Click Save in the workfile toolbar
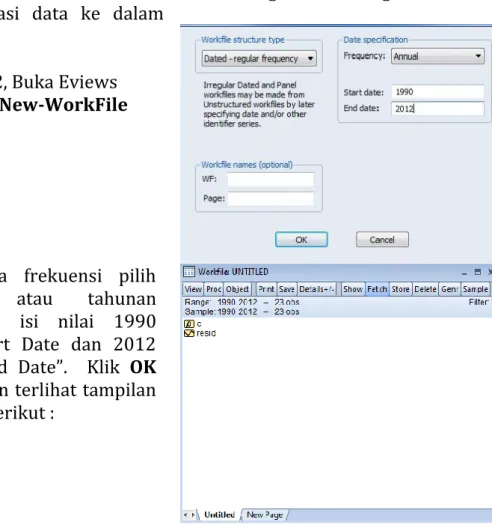Image resolution: width=492 pixels, height=525 pixels. 287,289
